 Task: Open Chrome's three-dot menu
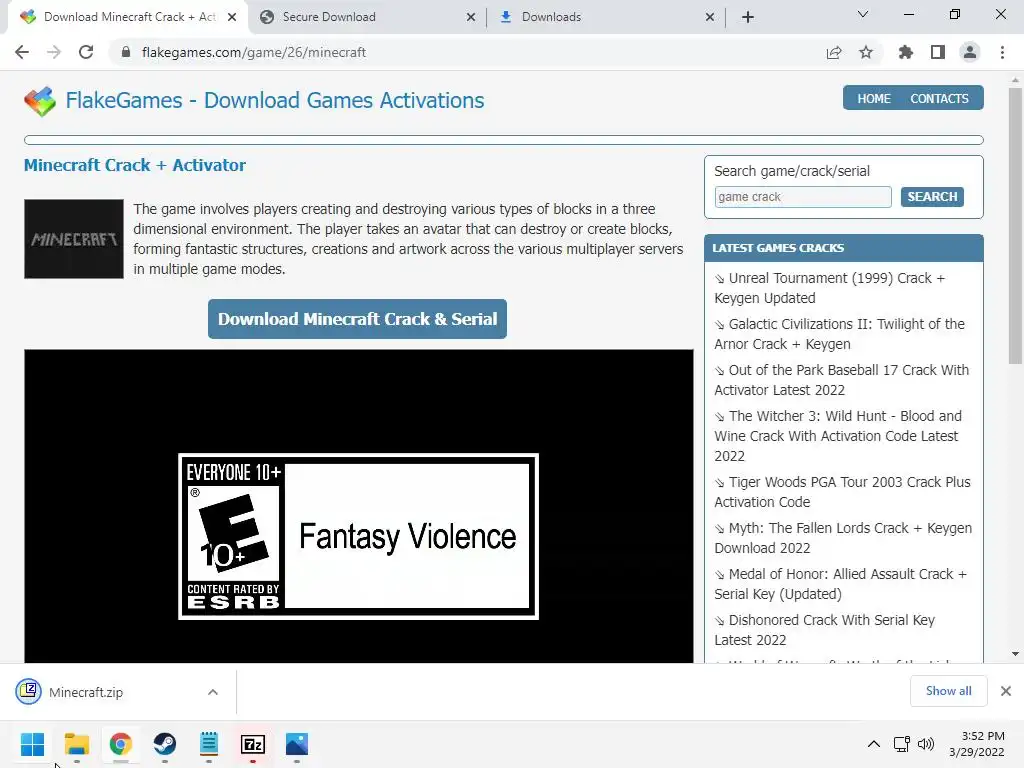point(1002,52)
